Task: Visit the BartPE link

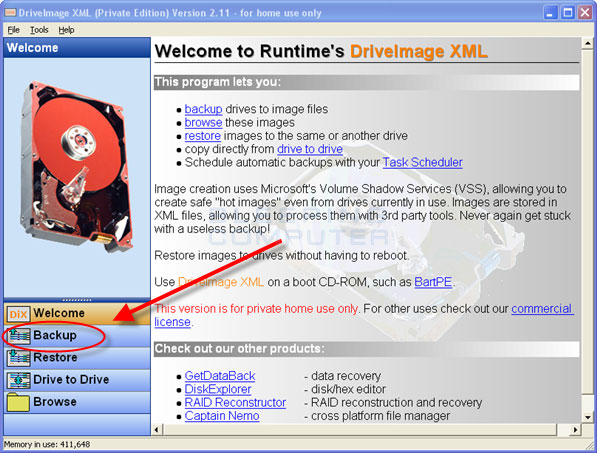Action: 433,282
